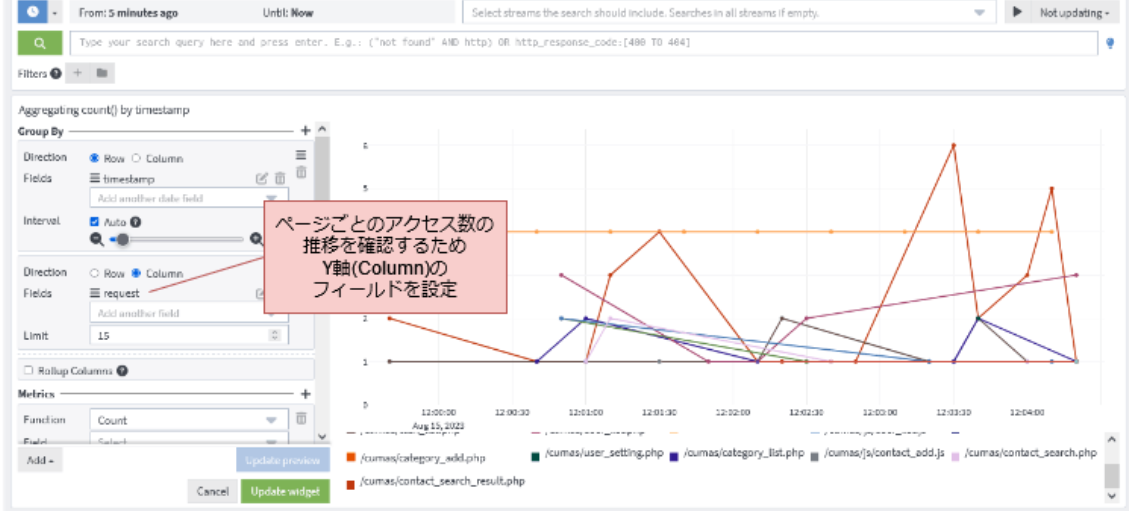
Task: Open the Add menu button
Action: 39,461
